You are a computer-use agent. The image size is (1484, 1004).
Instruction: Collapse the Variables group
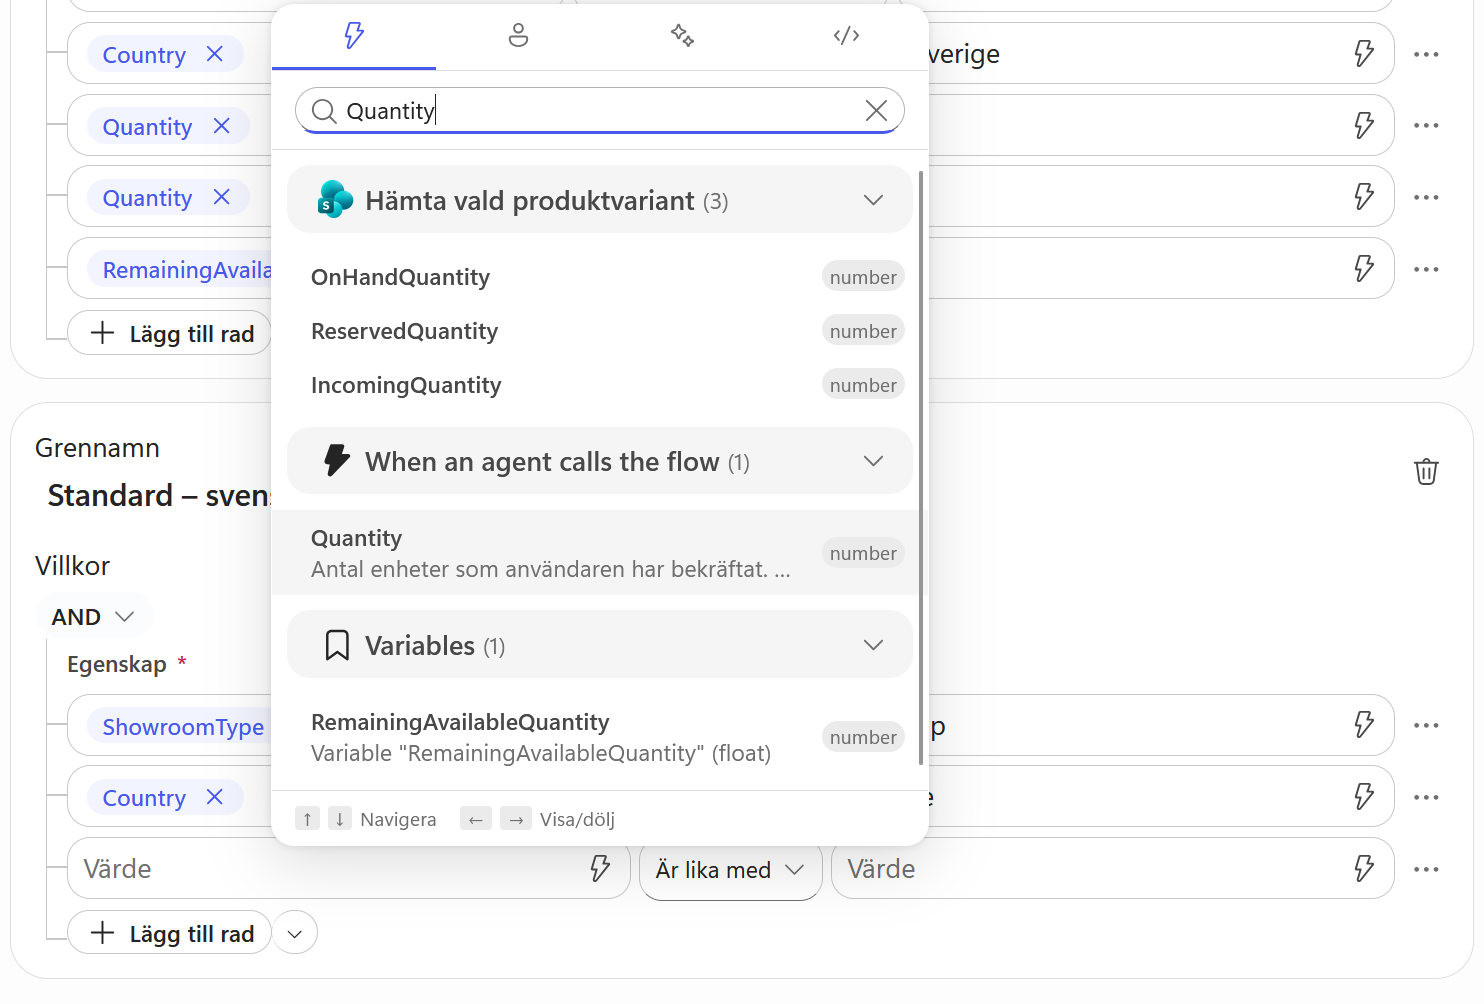pos(873,645)
